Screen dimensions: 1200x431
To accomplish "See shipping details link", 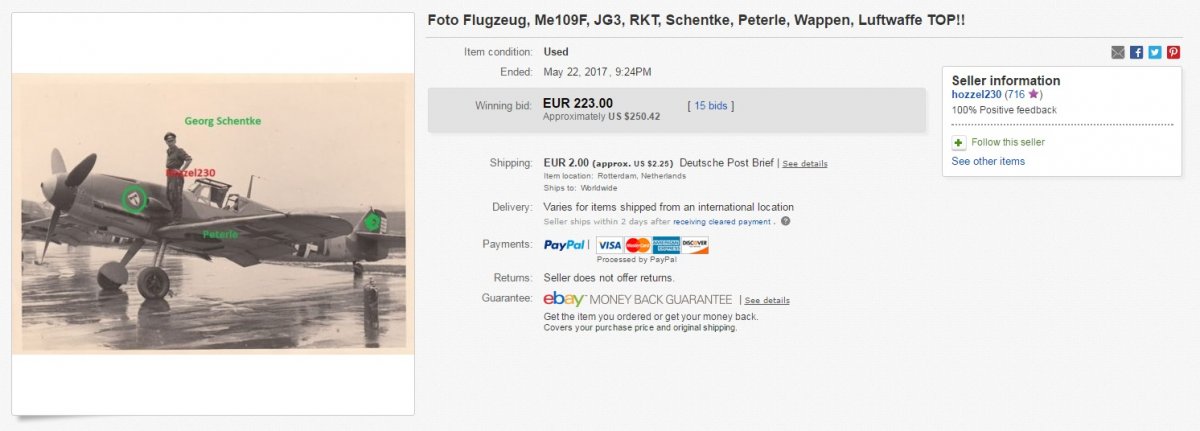I will point(804,164).
